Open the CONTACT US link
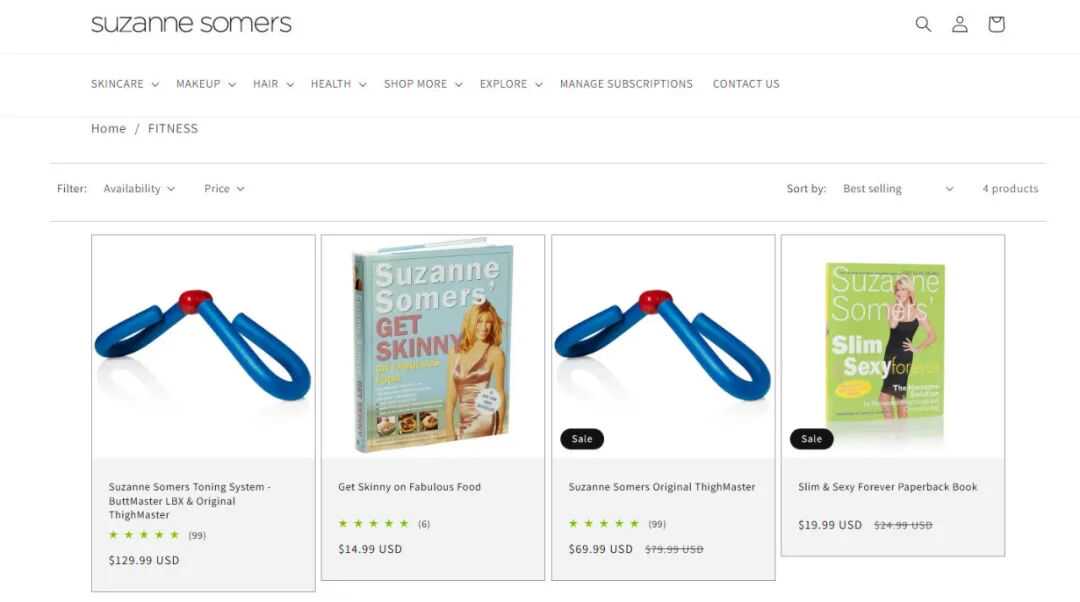Viewport: 1080px width, 602px height. (746, 84)
